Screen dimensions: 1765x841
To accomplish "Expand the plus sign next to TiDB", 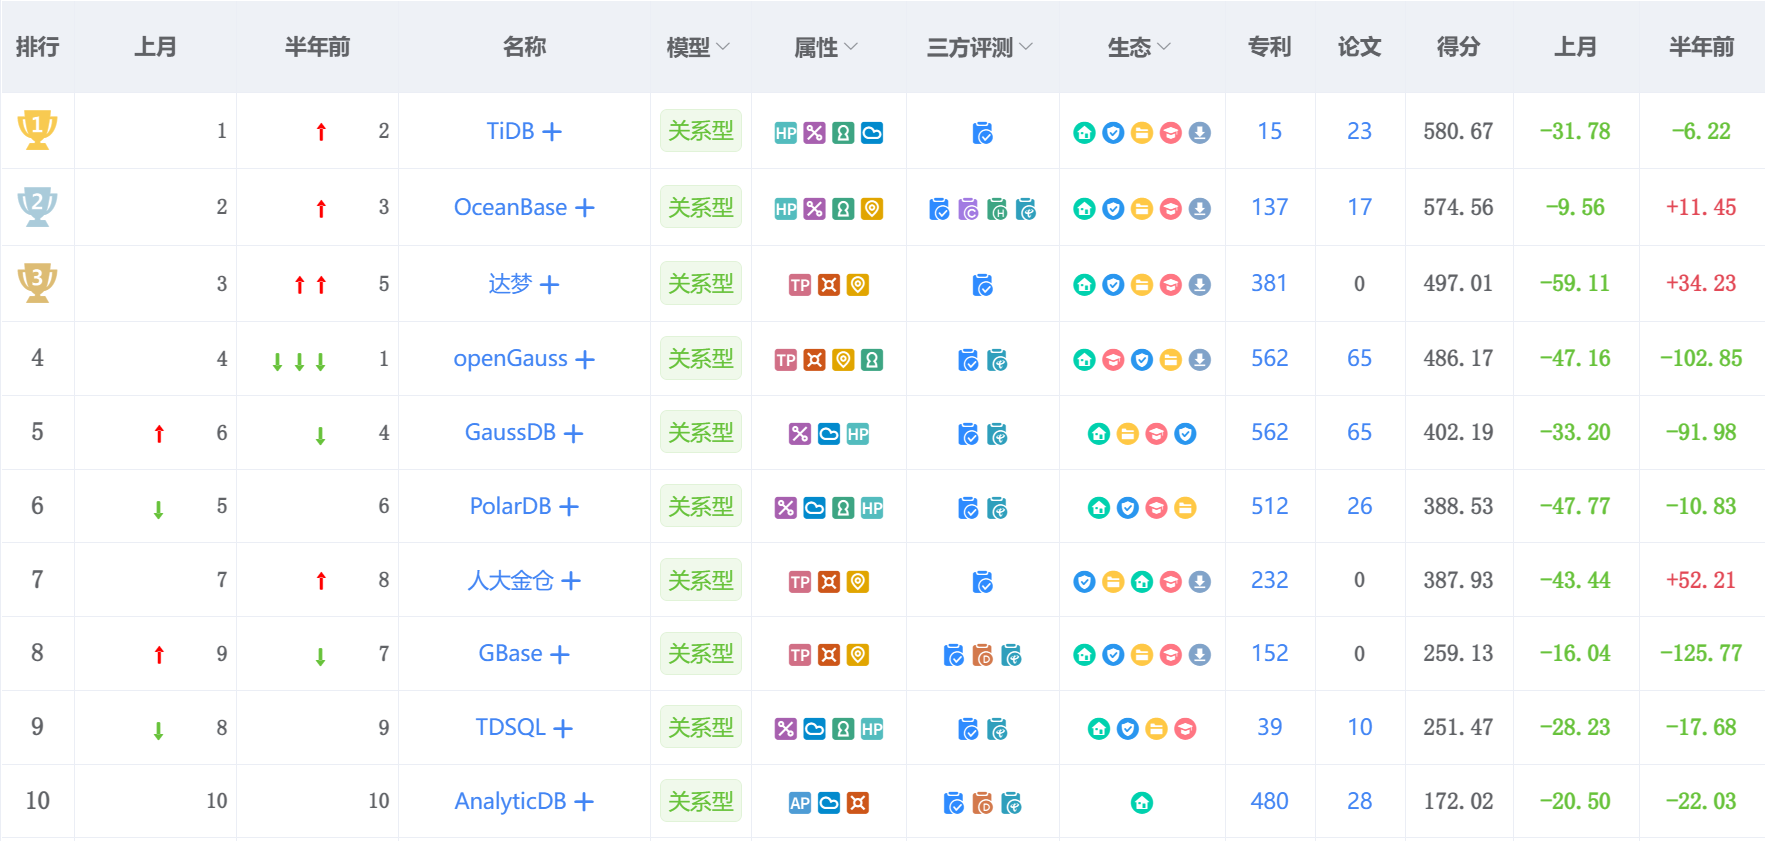I will [x=552, y=132].
